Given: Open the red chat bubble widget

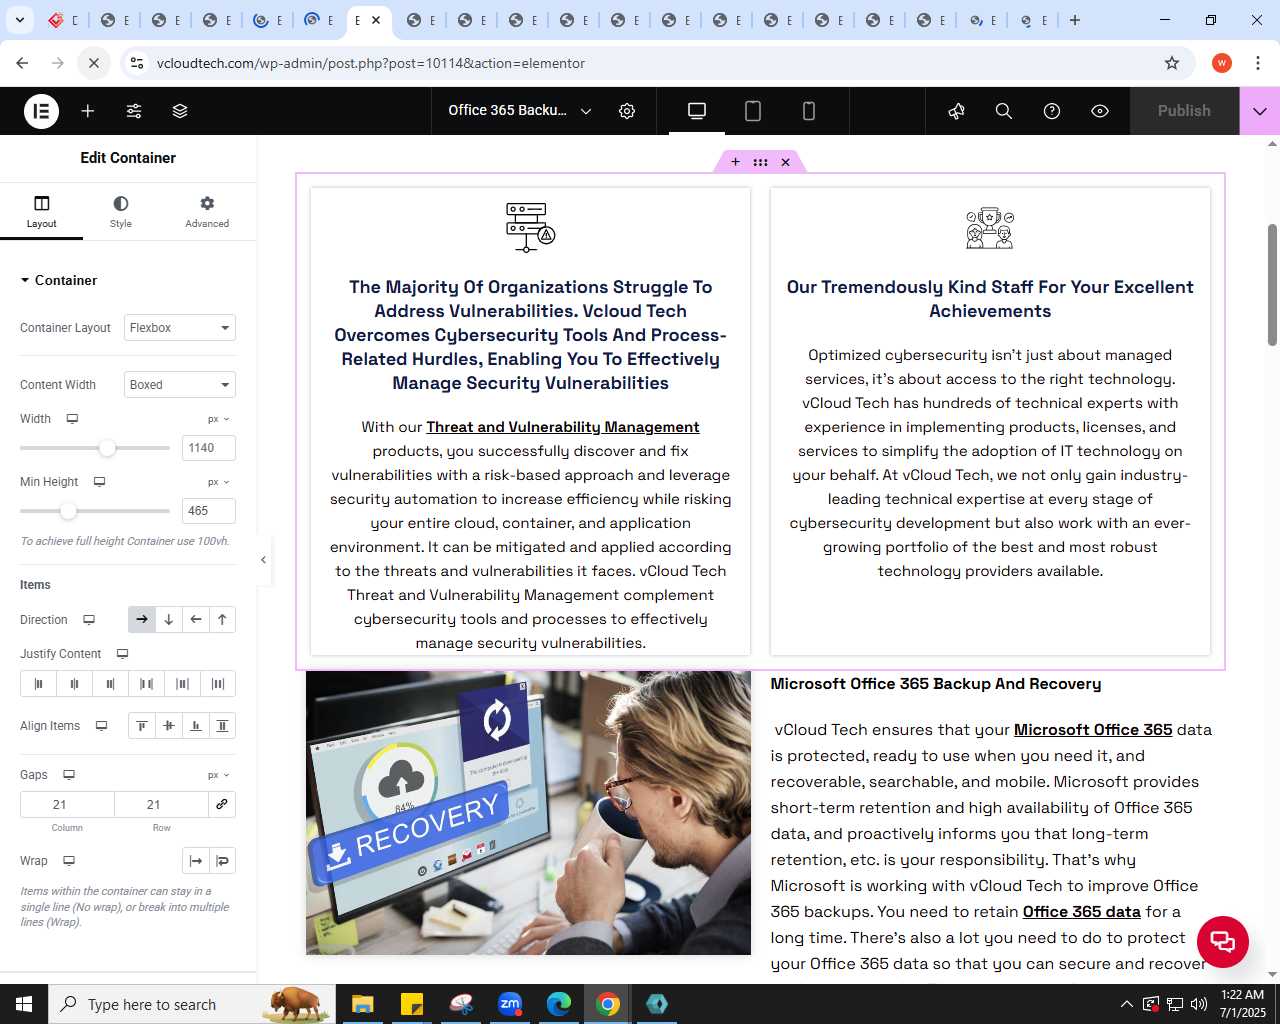Looking at the screenshot, I should click(x=1222, y=941).
